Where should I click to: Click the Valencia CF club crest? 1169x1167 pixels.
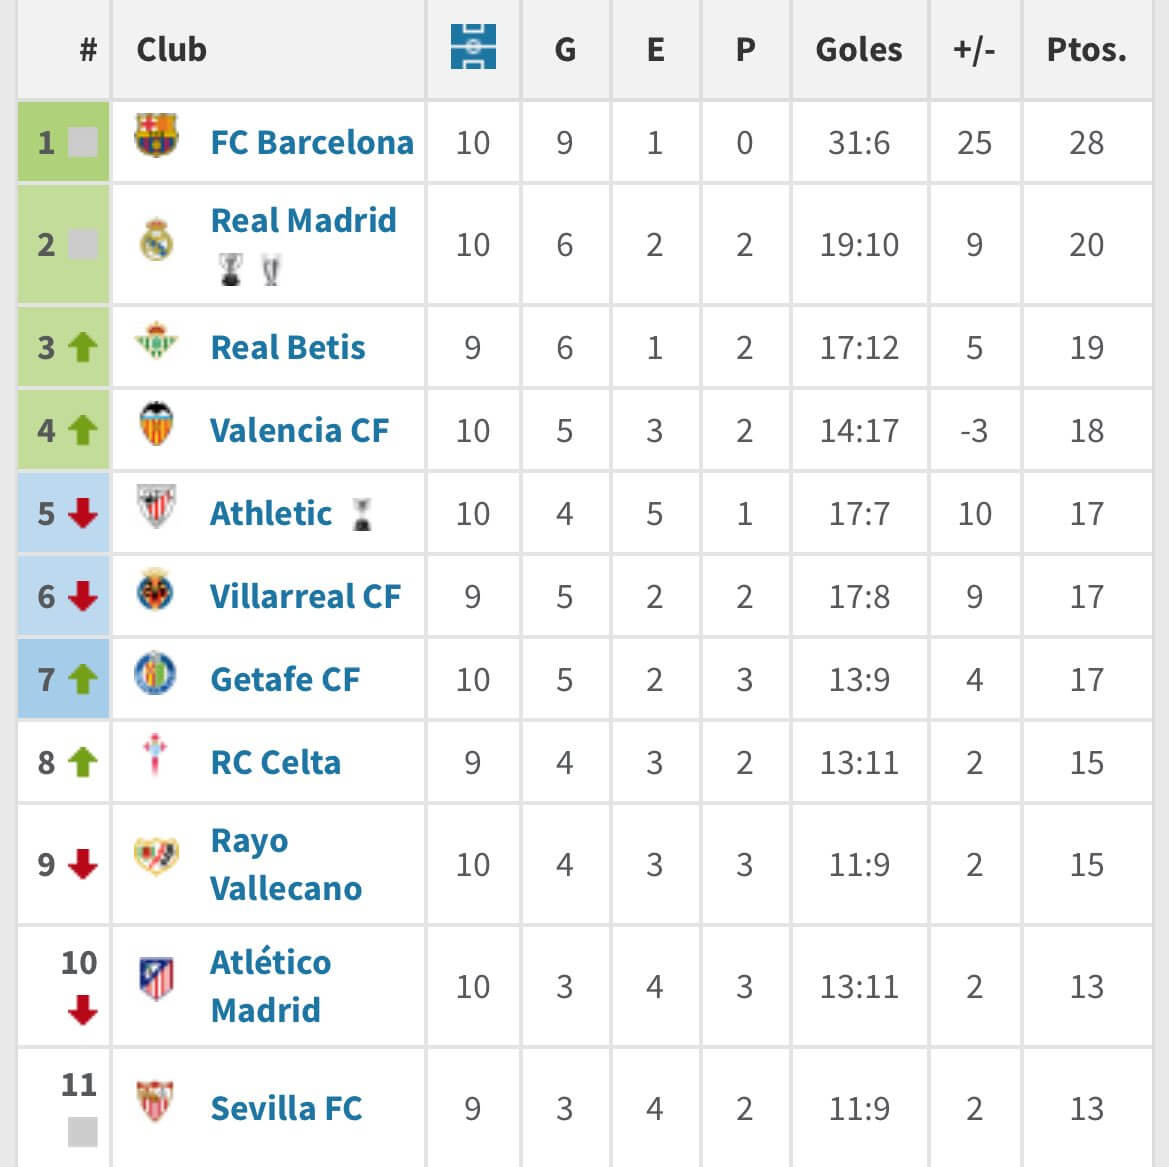tap(156, 424)
